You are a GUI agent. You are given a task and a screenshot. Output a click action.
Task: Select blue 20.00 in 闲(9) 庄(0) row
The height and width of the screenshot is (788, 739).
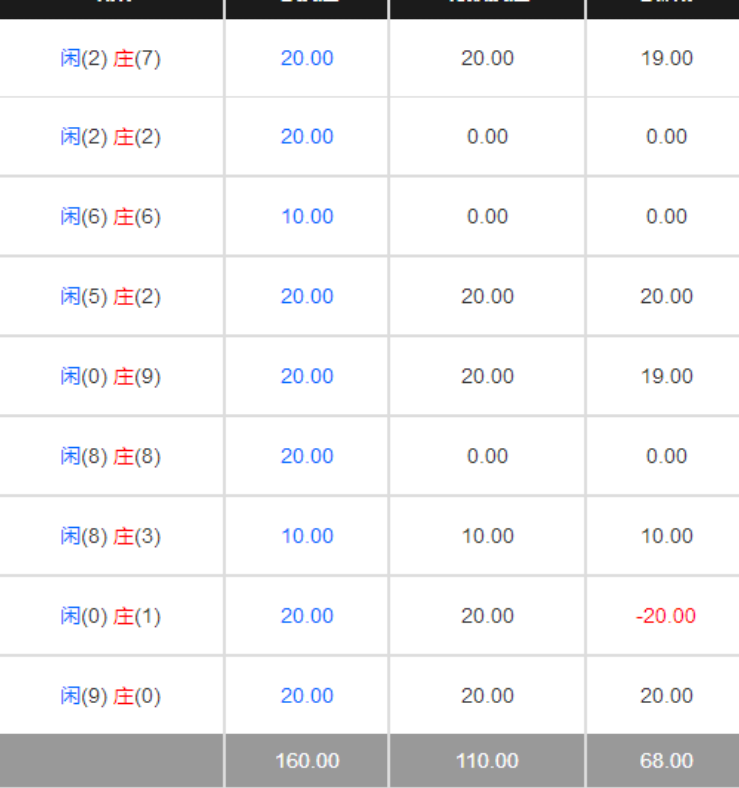tap(307, 696)
